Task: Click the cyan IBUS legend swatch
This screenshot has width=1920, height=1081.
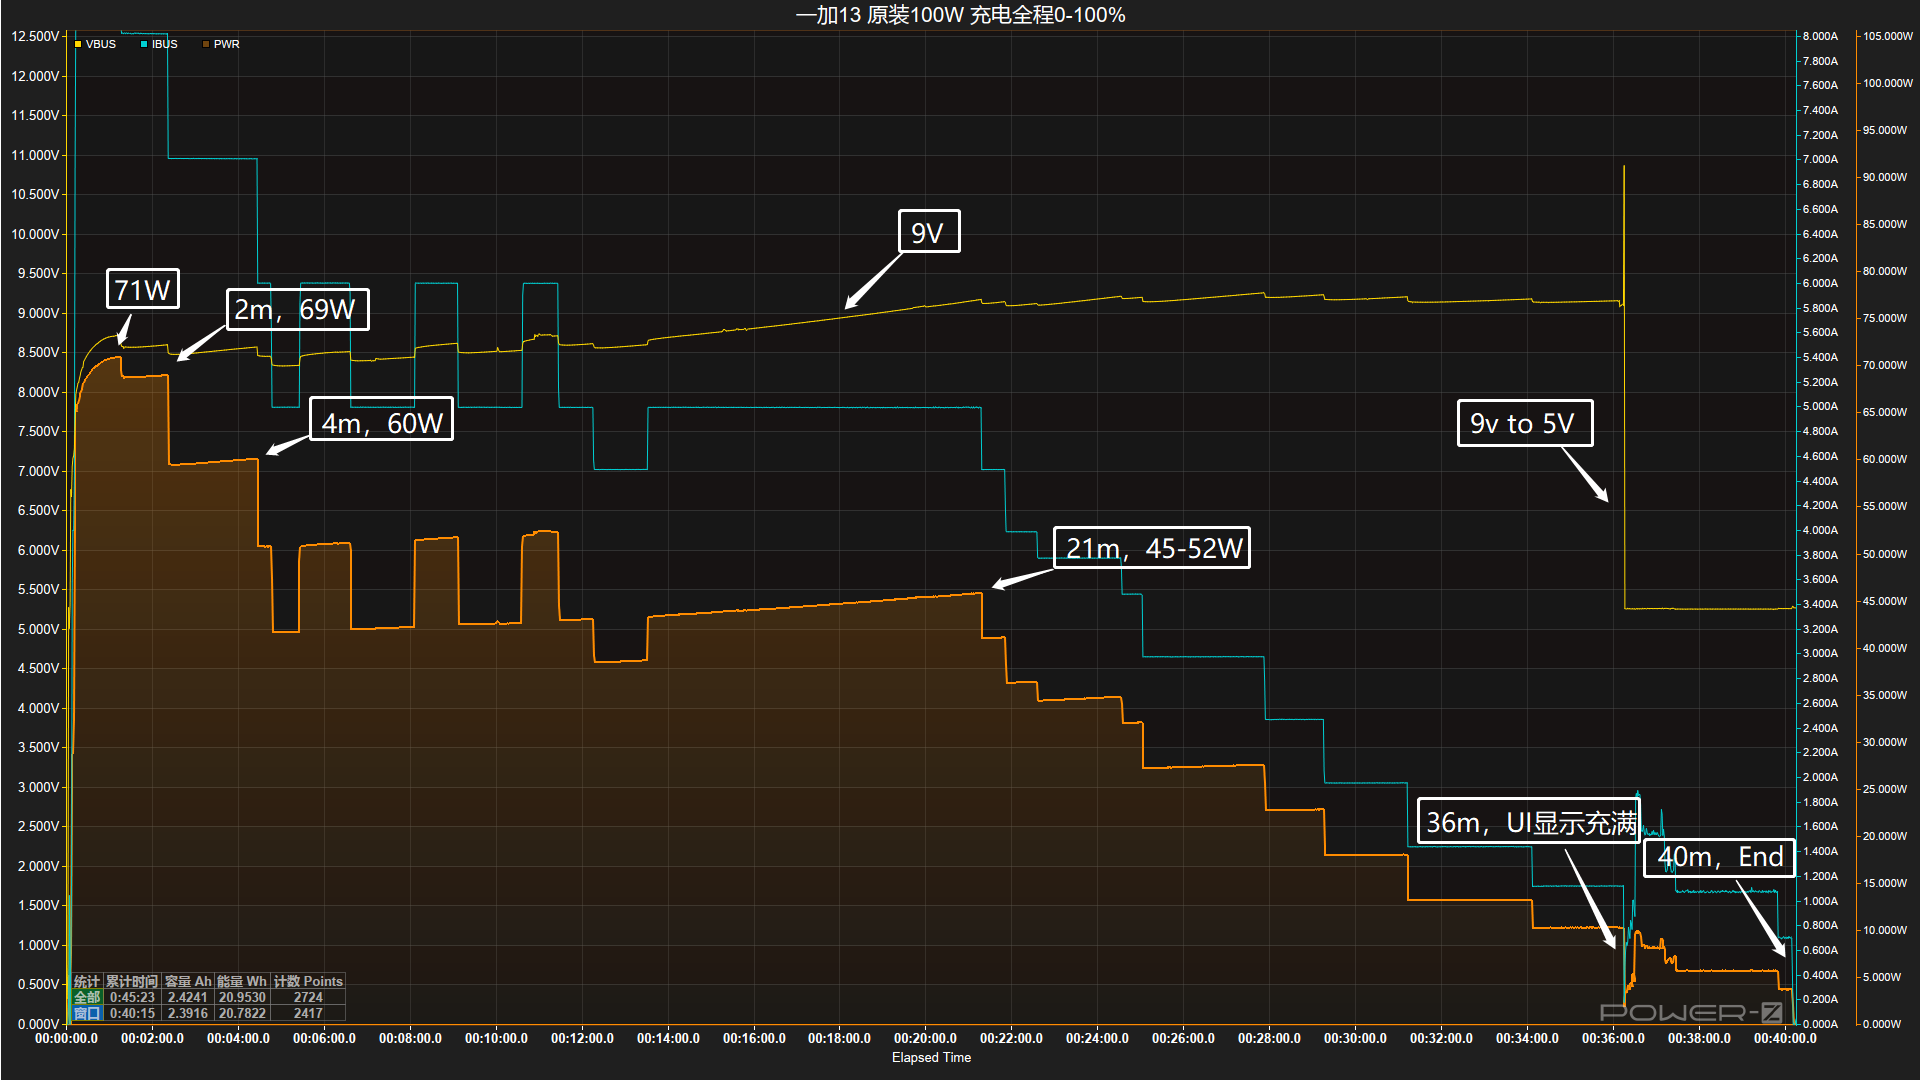Action: (144, 44)
